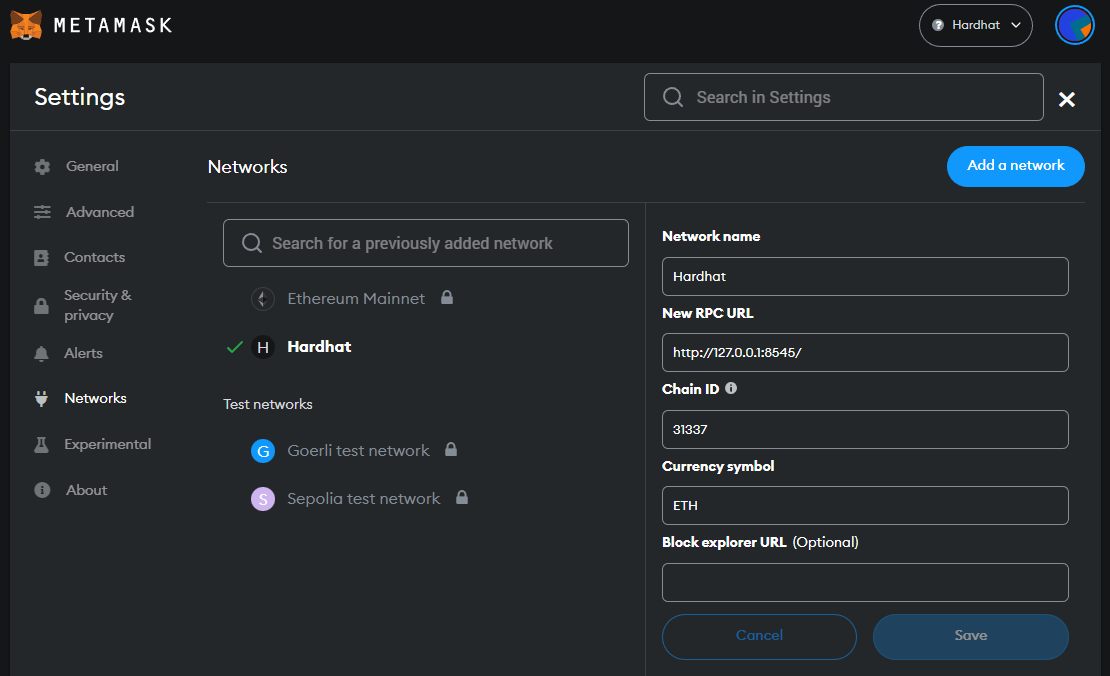Focus the previously added network search field
This screenshot has width=1110, height=676.
(425, 243)
